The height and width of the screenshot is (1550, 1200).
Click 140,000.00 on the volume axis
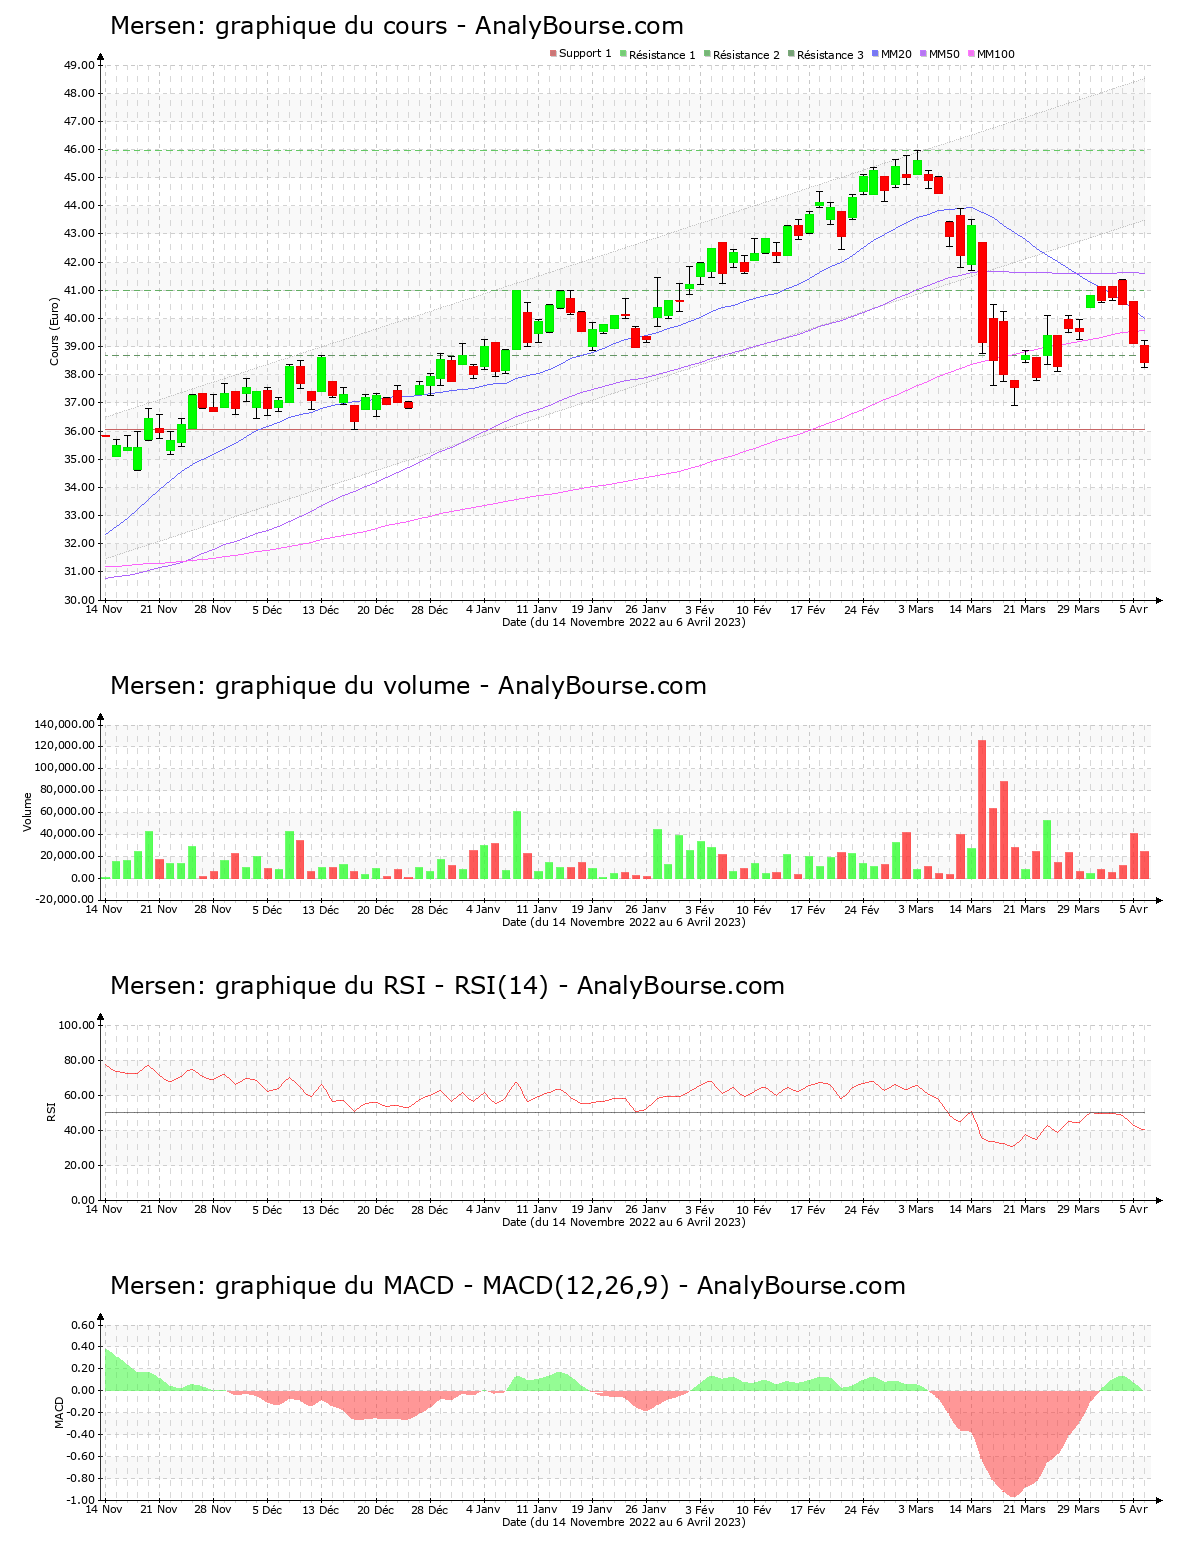point(65,724)
